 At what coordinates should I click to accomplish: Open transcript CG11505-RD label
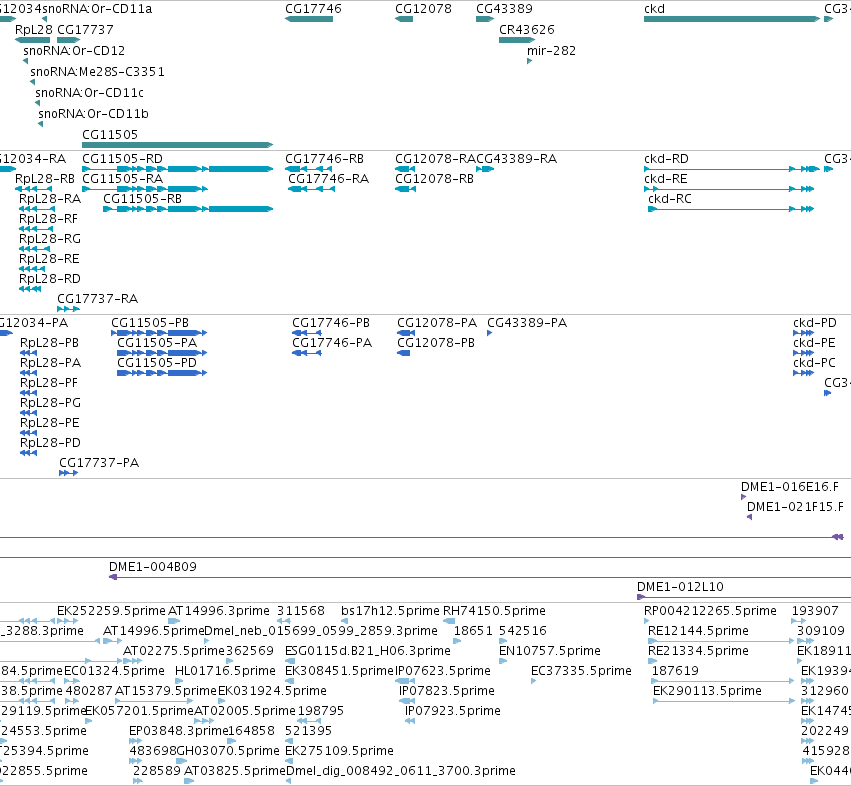122,159
